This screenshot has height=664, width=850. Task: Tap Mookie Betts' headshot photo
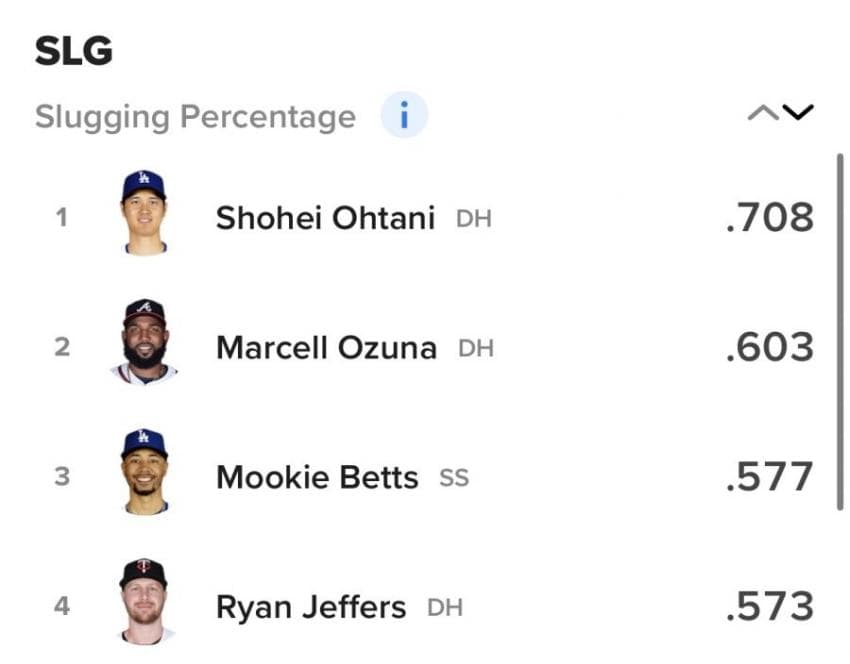click(x=144, y=472)
